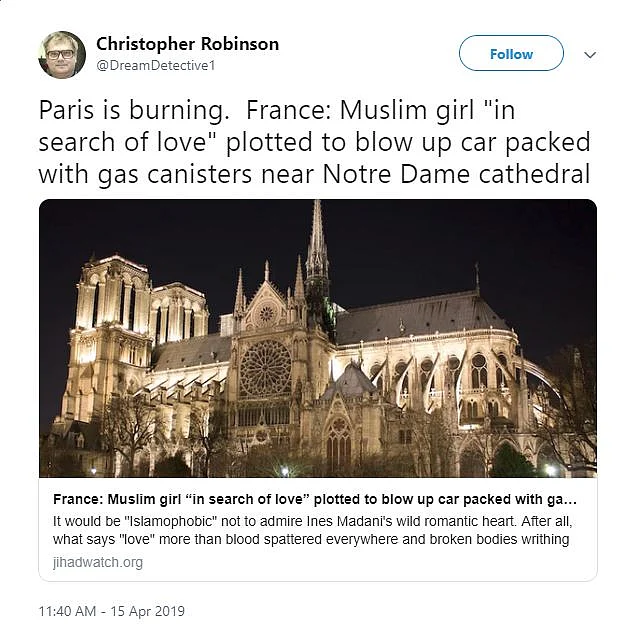The width and height of the screenshot is (634, 625).
Task: Click the rose window in the cathedral photo
Action: 265,368
